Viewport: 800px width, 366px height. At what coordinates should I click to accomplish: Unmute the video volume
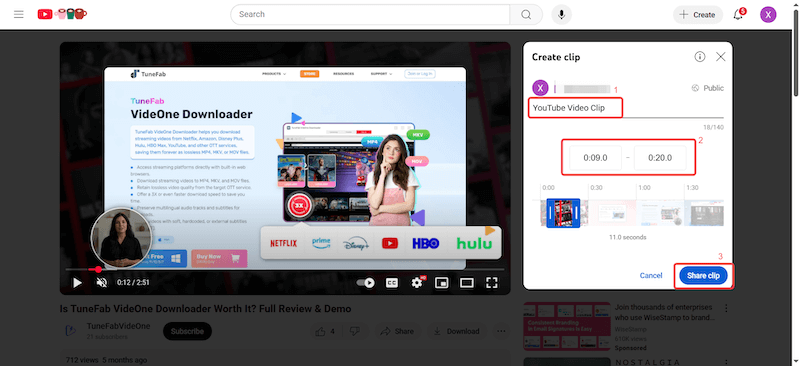pyautogui.click(x=102, y=282)
